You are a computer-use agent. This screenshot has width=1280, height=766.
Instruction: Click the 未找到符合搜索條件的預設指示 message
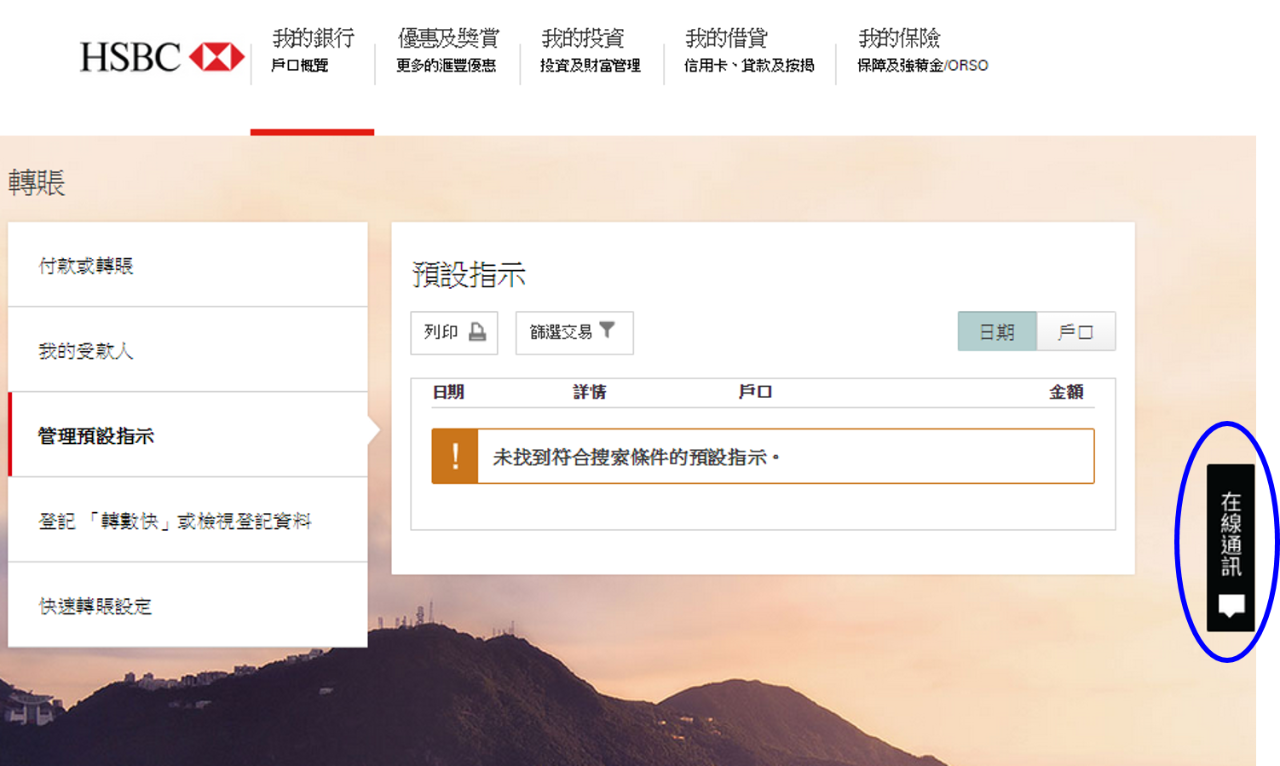click(x=636, y=457)
